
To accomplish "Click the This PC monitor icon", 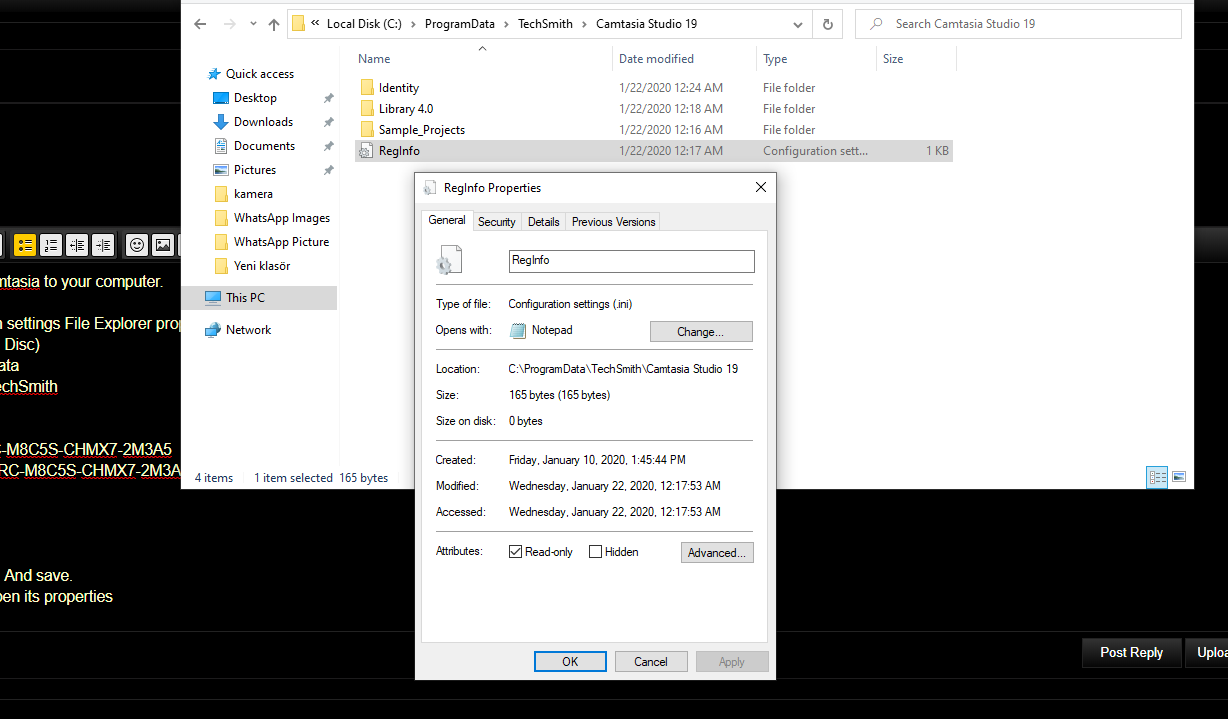I will click(212, 298).
